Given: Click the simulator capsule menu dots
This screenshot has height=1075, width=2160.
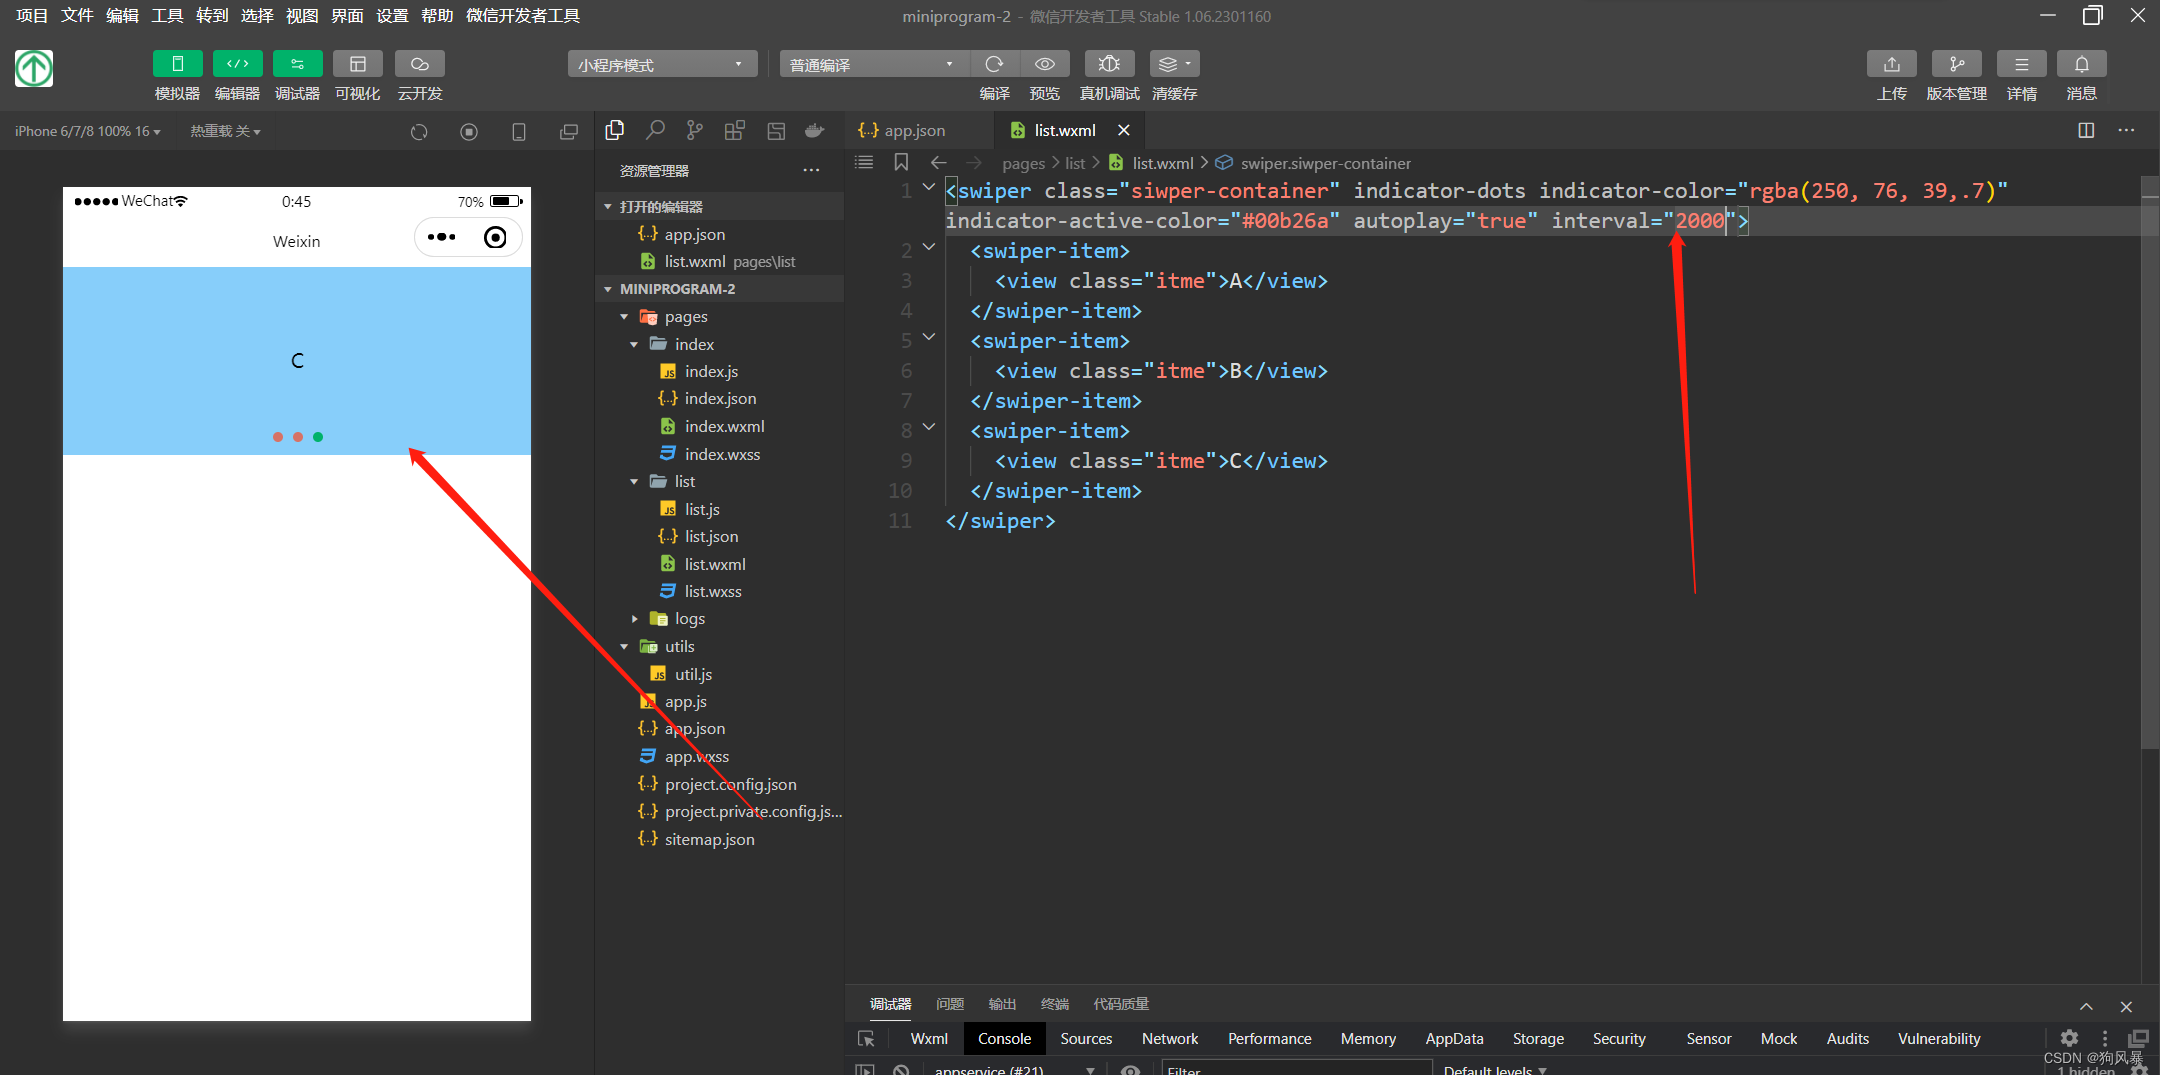Looking at the screenshot, I should click(441, 237).
